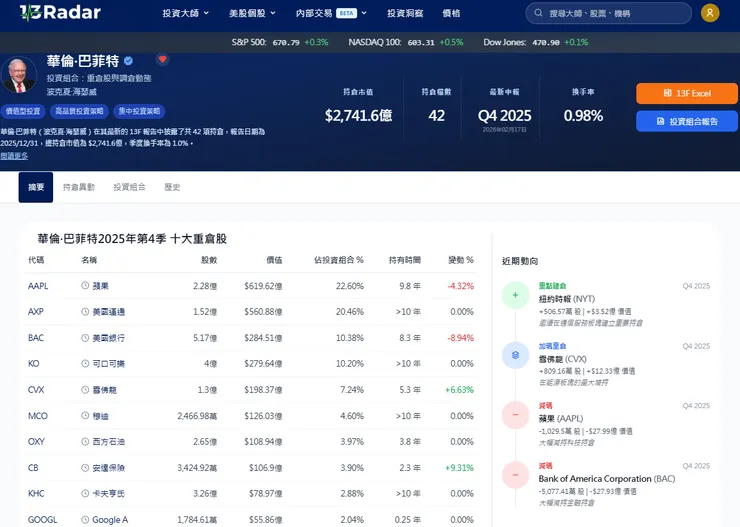The image size is (740, 527).
Task: Open the user account avatar icon
Action: [710, 13]
